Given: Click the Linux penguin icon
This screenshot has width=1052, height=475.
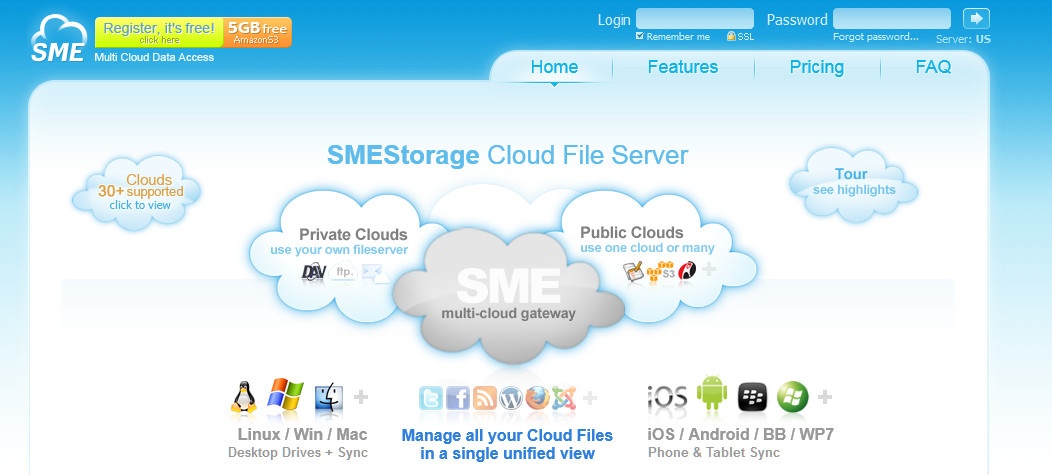Looking at the screenshot, I should [x=244, y=397].
